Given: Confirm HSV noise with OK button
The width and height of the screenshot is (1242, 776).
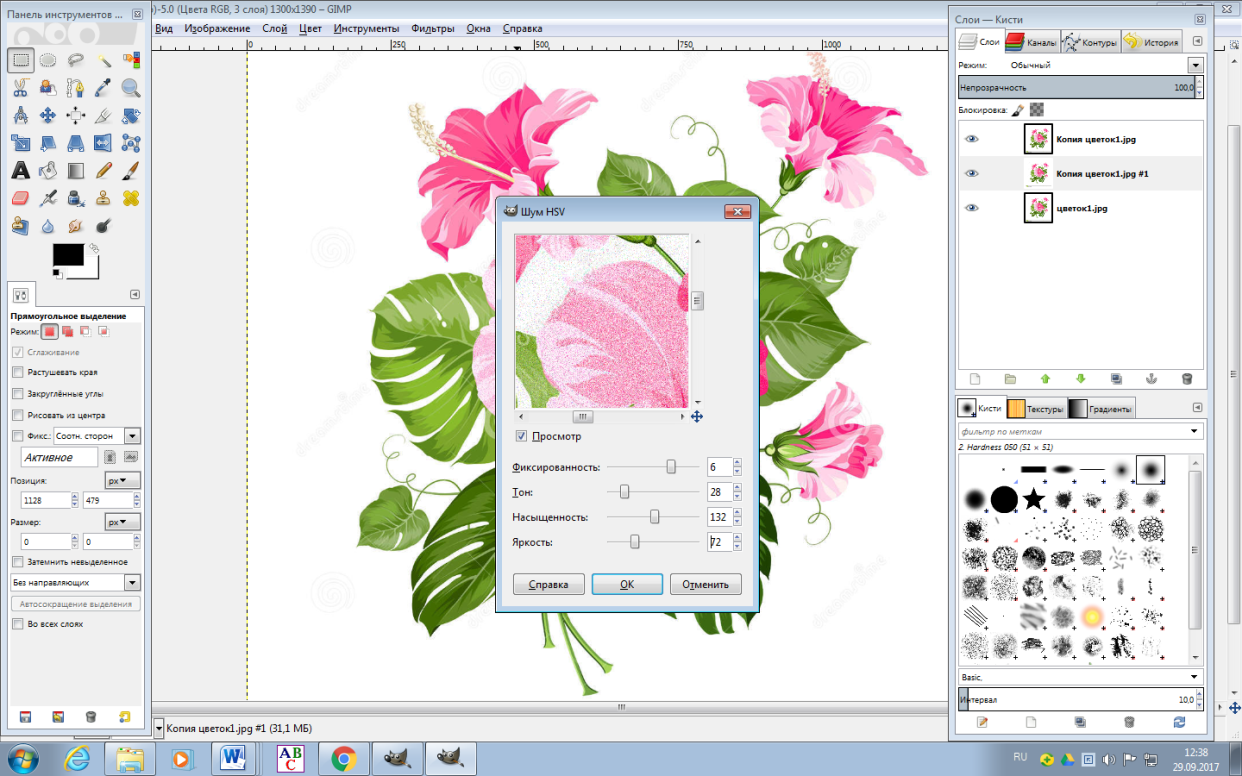Looking at the screenshot, I should click(x=627, y=584).
